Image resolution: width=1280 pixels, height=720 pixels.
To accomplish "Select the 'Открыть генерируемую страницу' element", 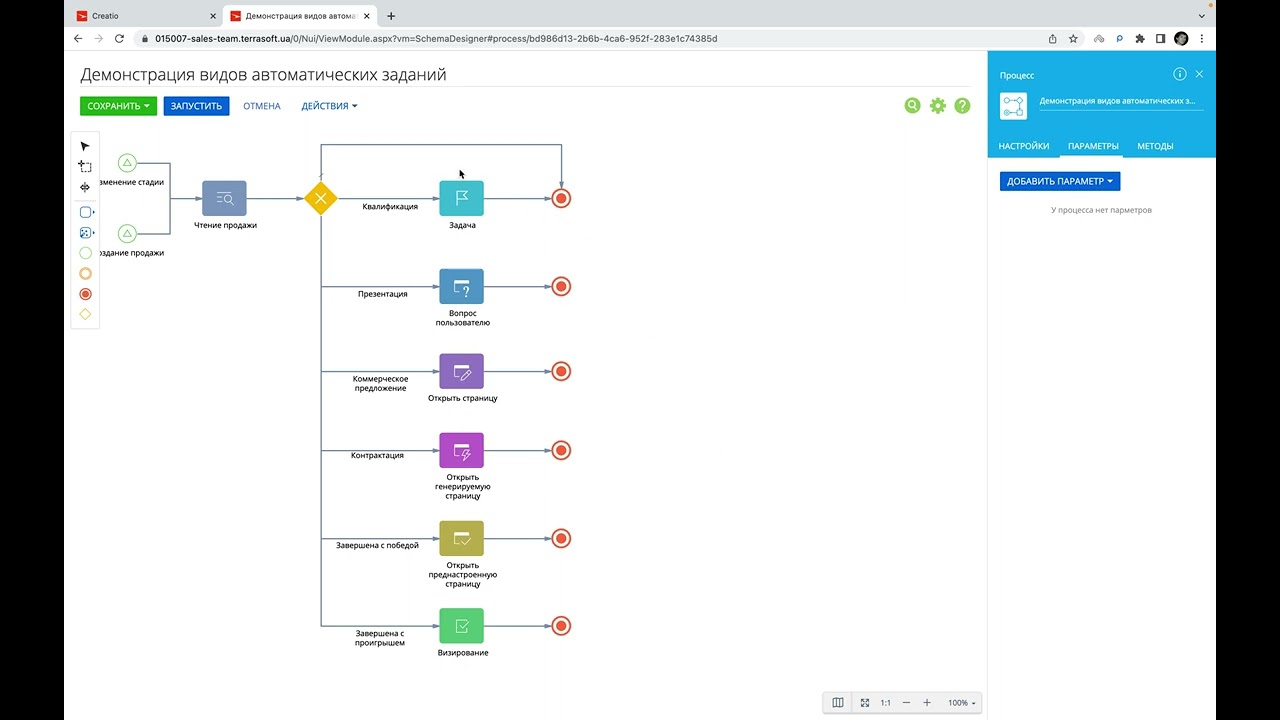I will 461,450.
